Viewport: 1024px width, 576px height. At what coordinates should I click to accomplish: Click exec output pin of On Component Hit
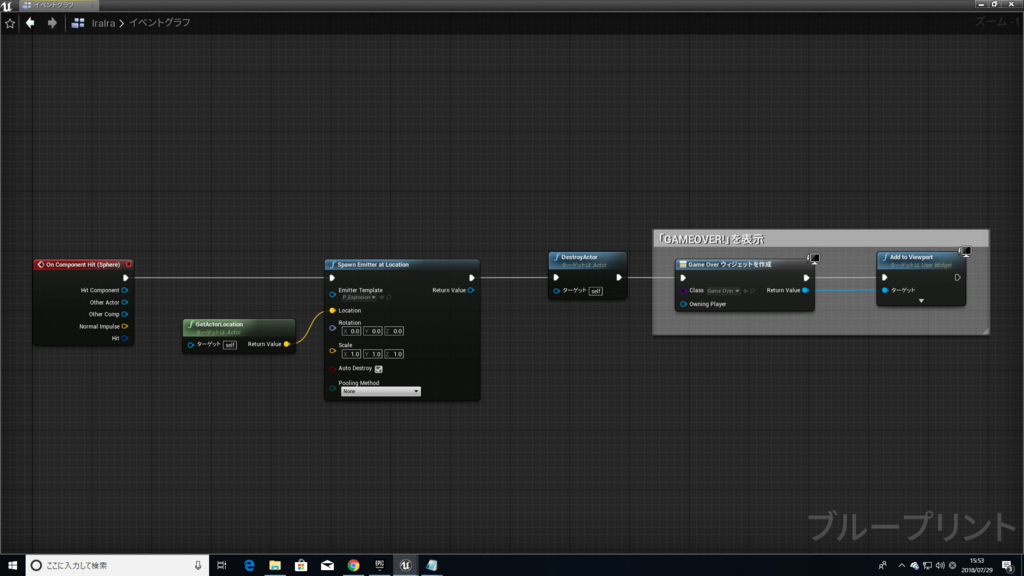(125, 278)
